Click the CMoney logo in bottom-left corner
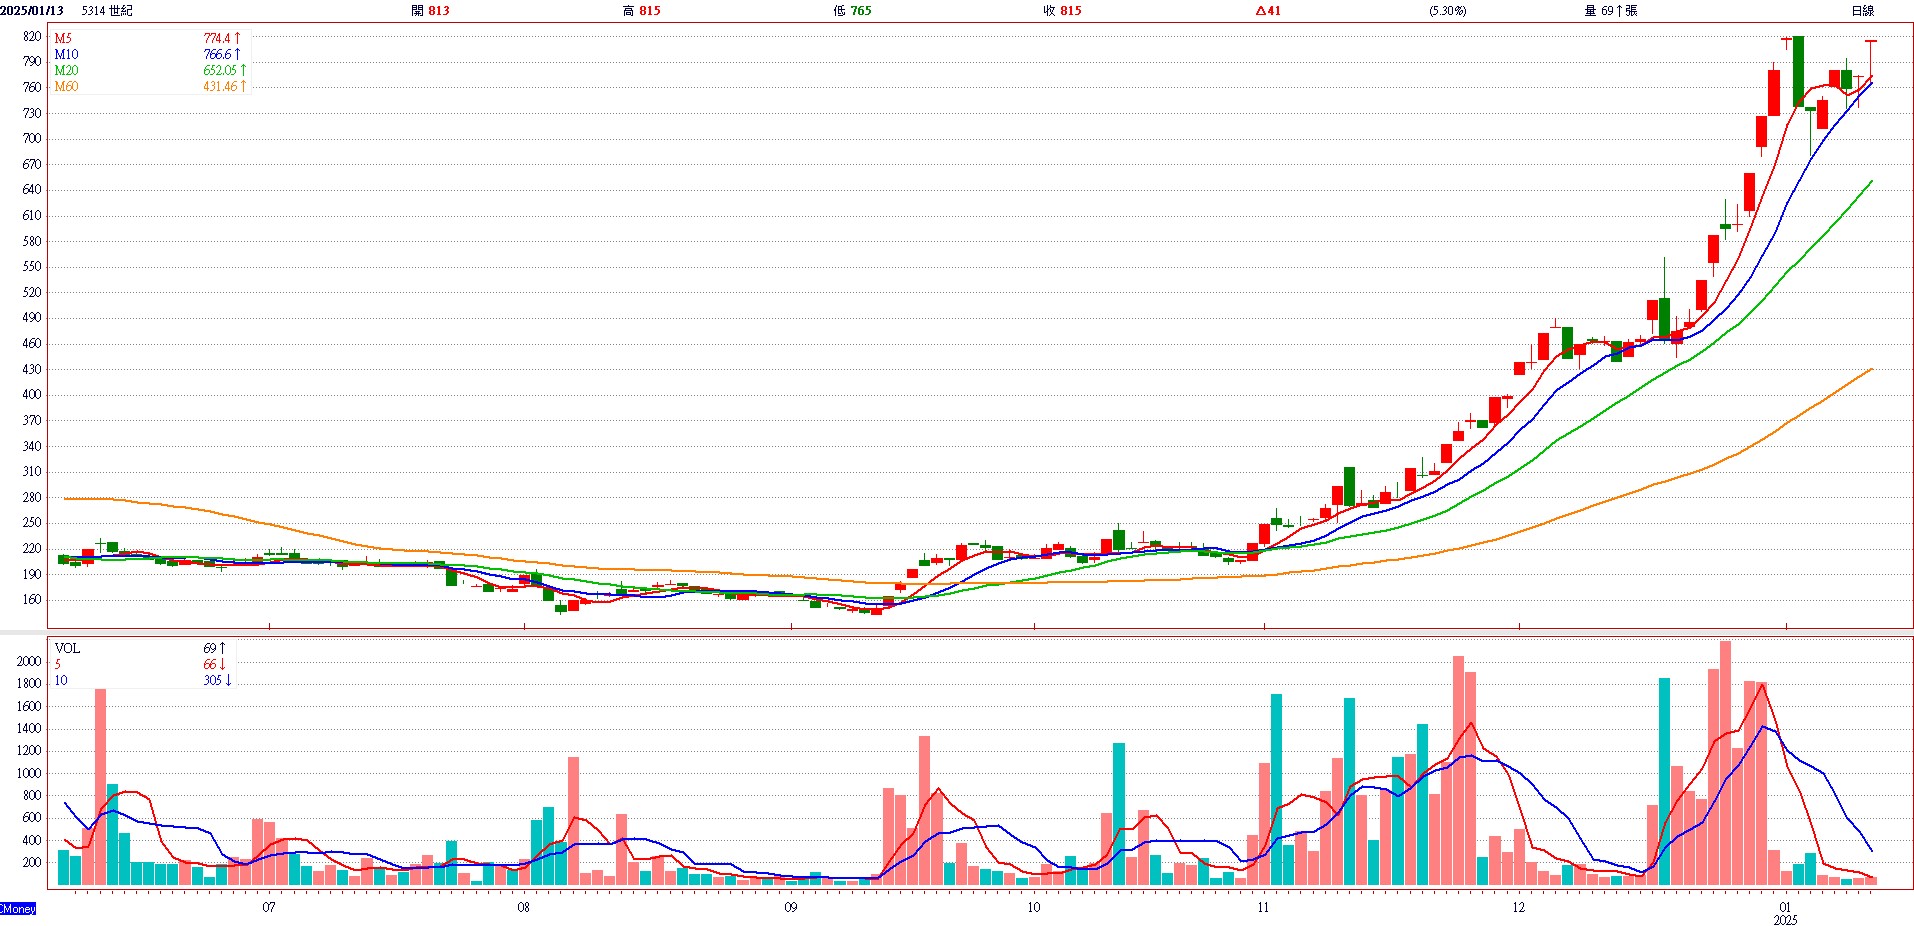1914x926 pixels. pos(18,908)
